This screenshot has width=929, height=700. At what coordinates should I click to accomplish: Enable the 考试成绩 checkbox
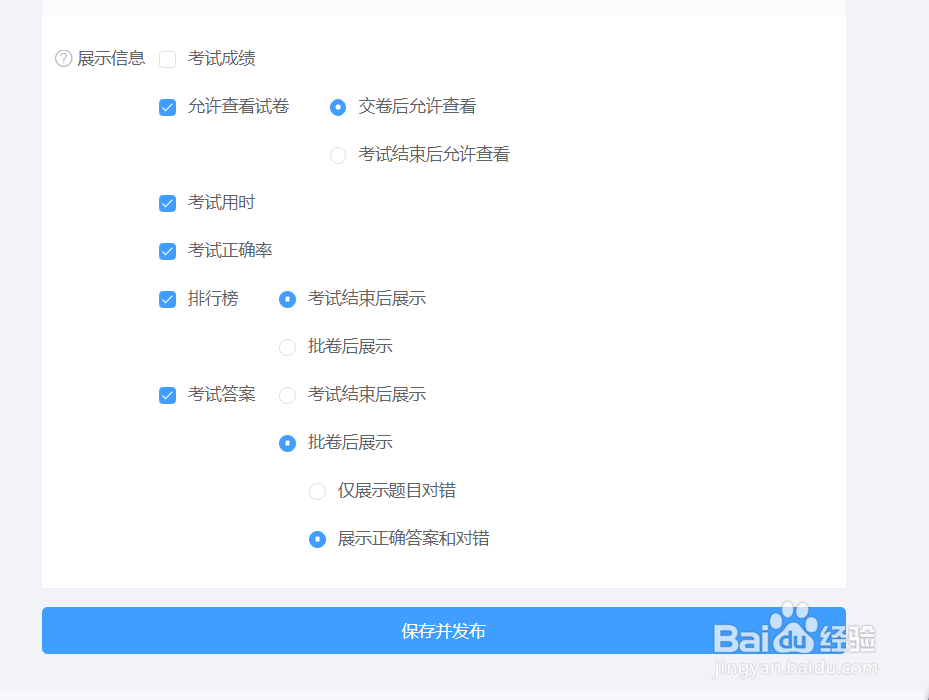pos(167,59)
